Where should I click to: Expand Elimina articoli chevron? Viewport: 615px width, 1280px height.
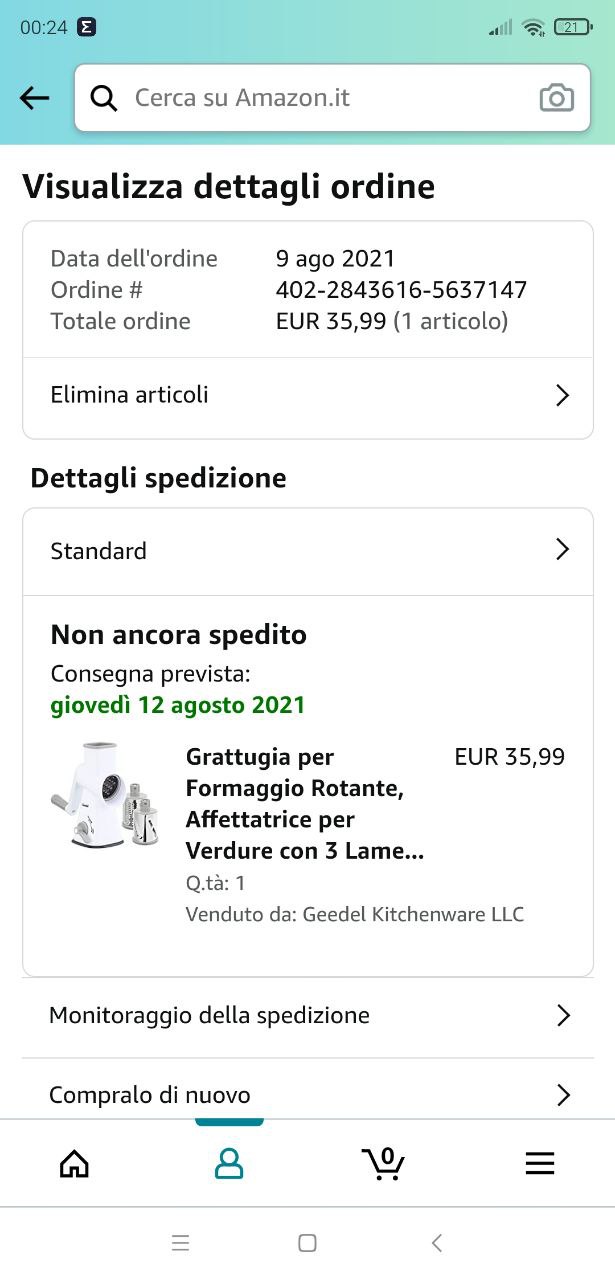click(x=562, y=395)
